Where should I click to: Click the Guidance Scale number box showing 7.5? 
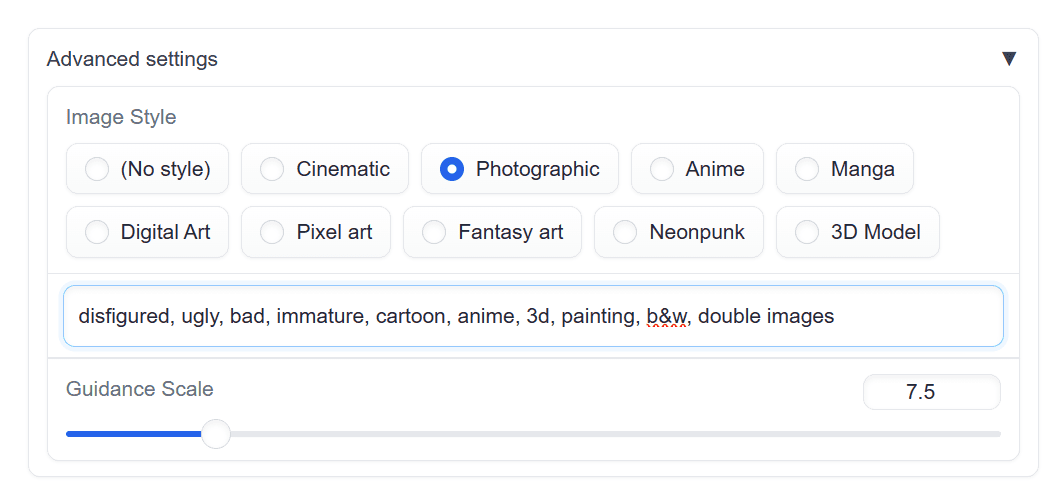932,392
